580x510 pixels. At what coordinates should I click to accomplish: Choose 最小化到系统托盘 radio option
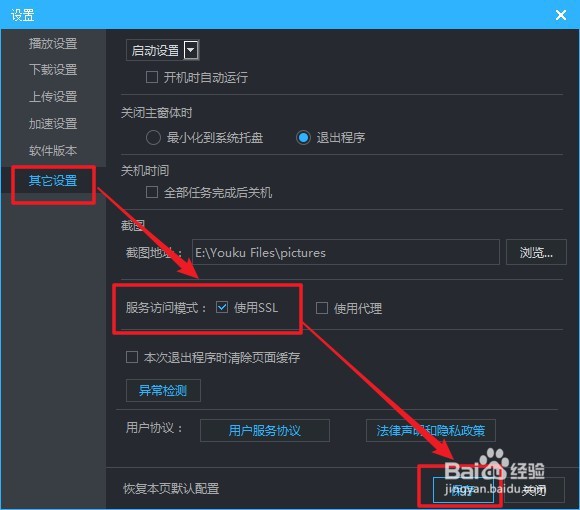[x=153, y=137]
